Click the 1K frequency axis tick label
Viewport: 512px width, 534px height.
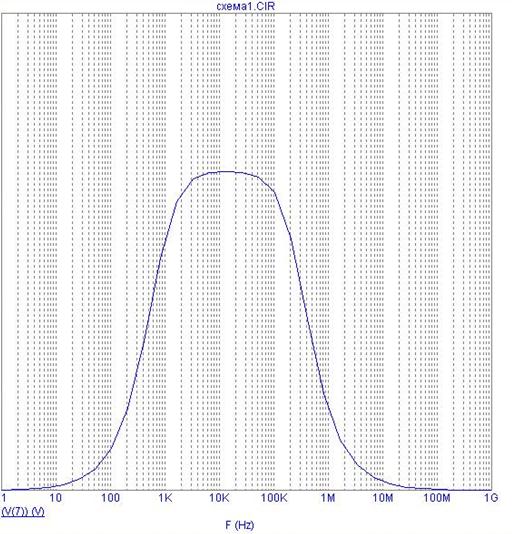tap(166, 498)
